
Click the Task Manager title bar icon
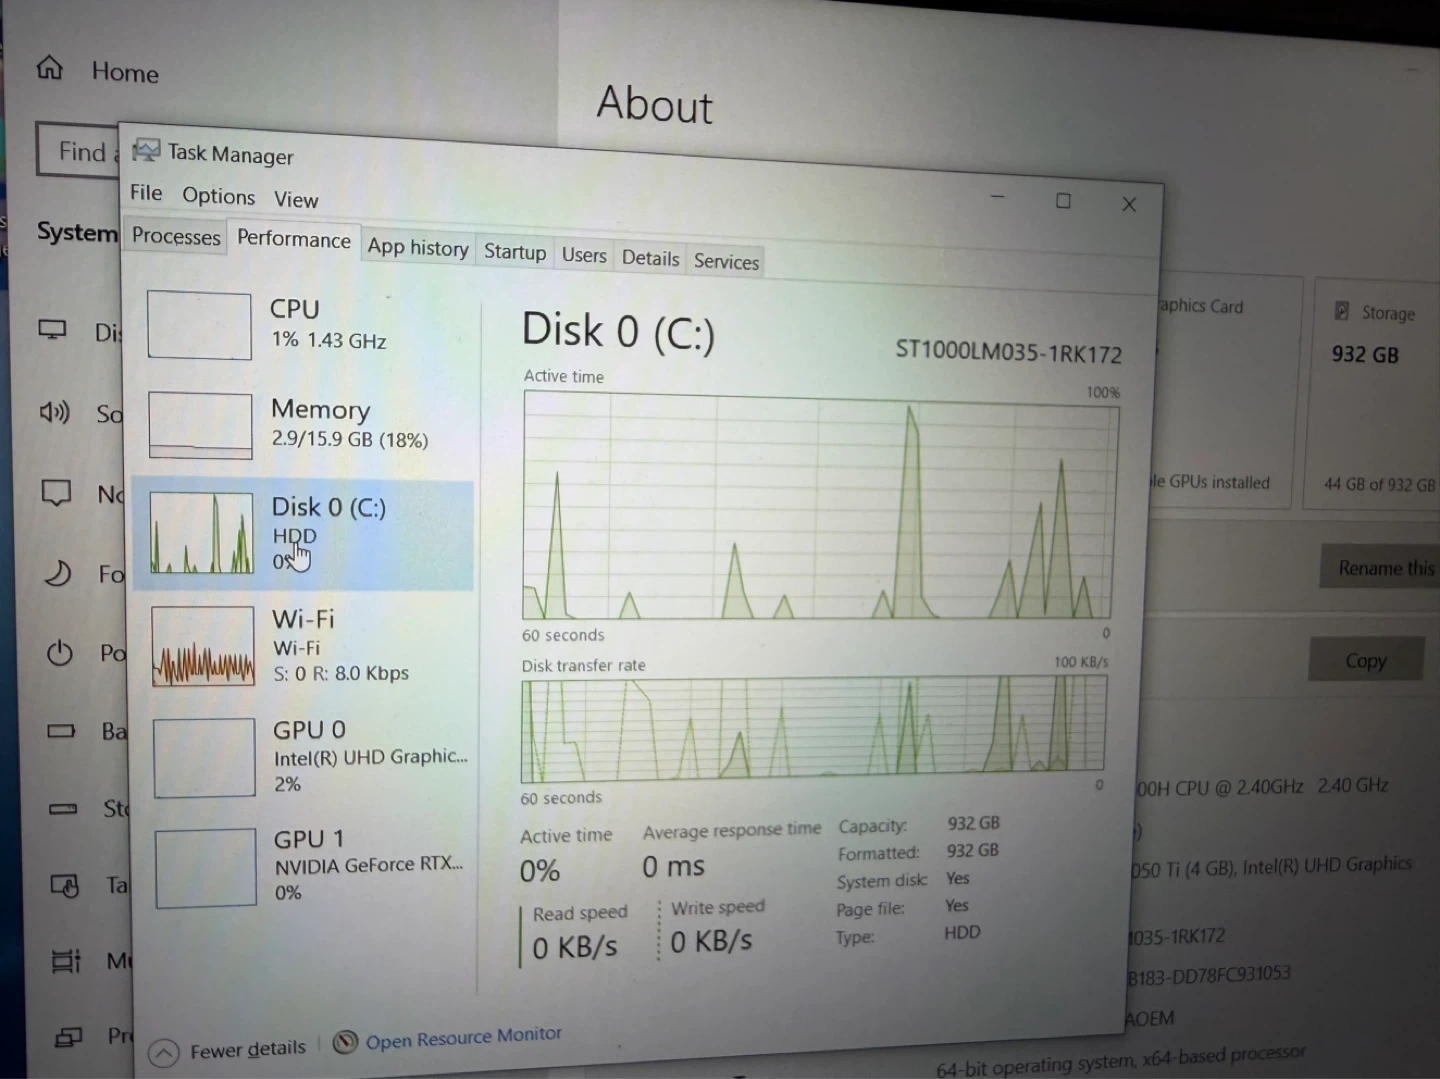pyautogui.click(x=146, y=150)
